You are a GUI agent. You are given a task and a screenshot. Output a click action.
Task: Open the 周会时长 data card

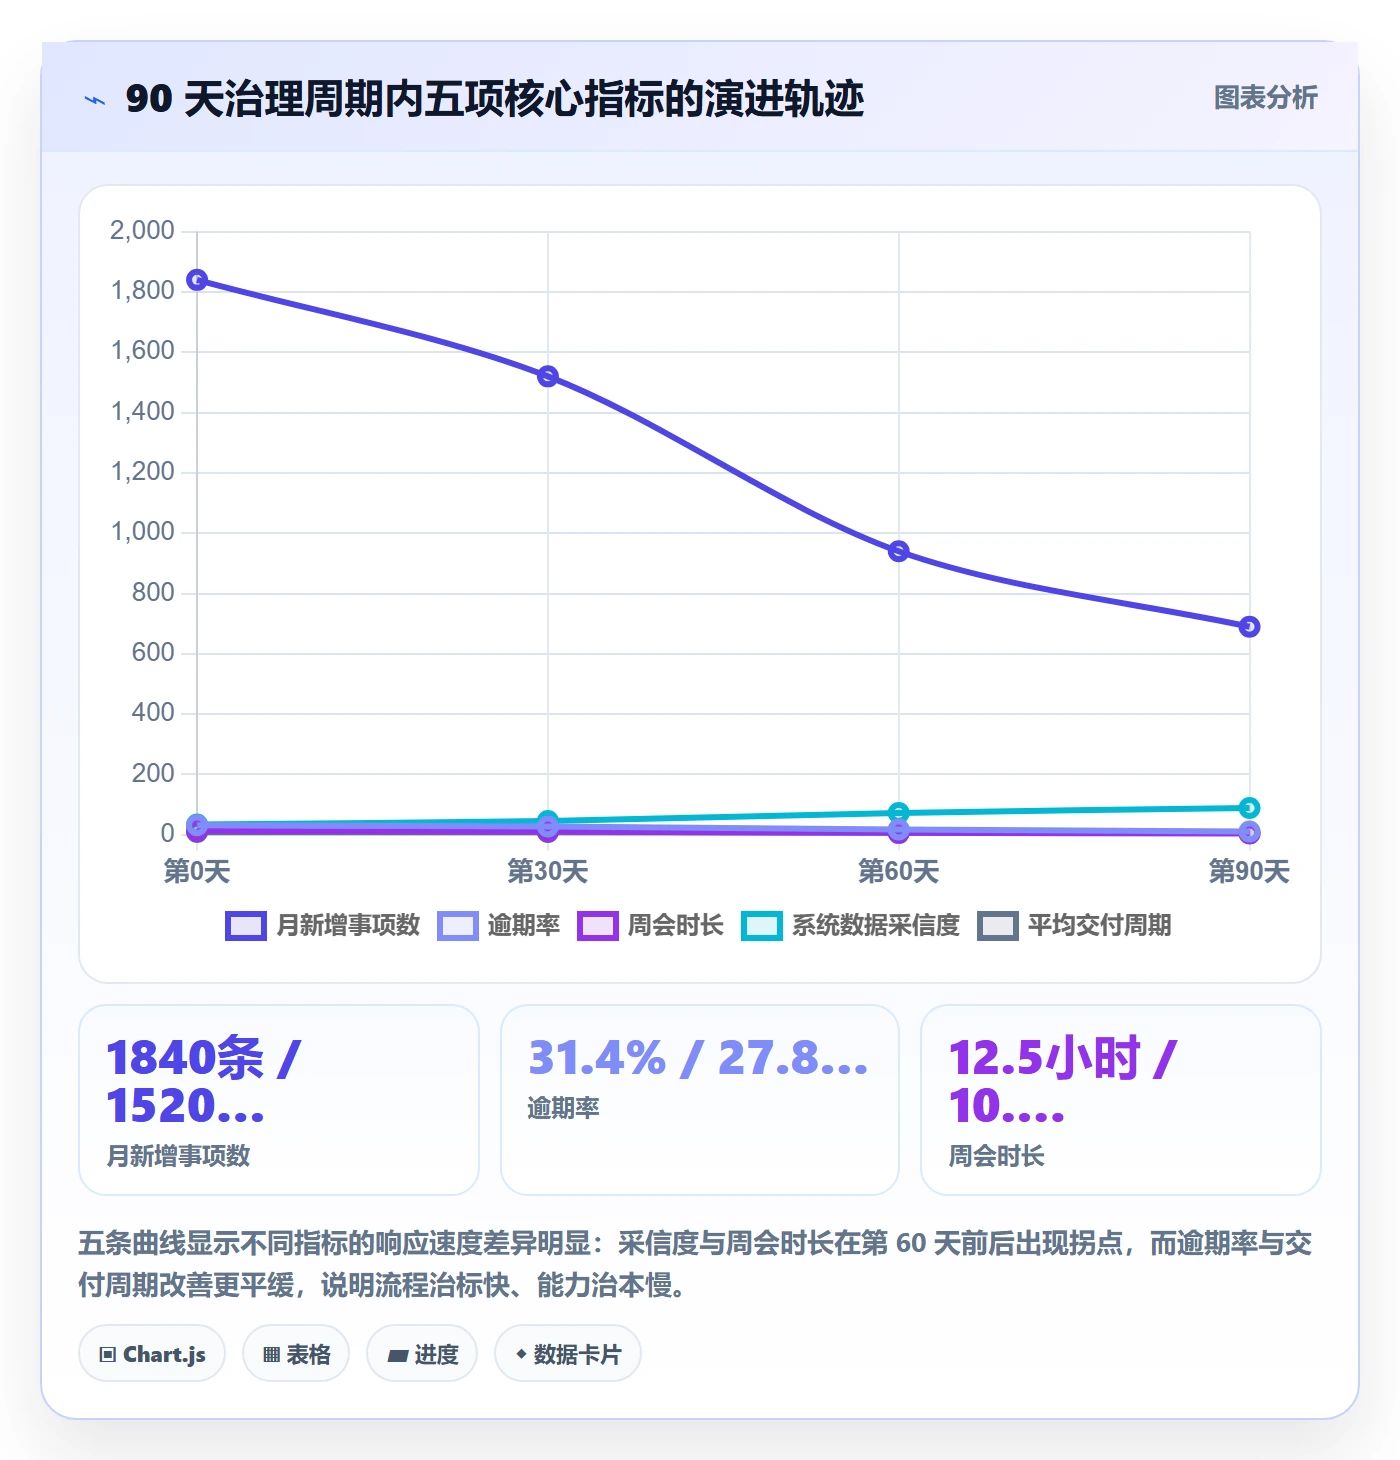[x=1121, y=1100]
